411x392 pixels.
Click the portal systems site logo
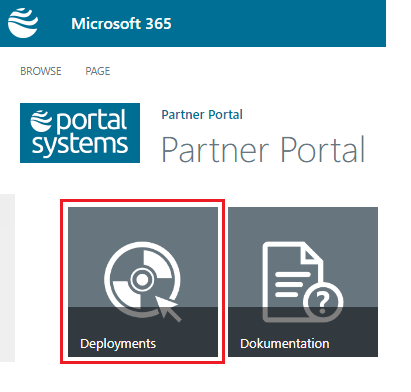80,133
